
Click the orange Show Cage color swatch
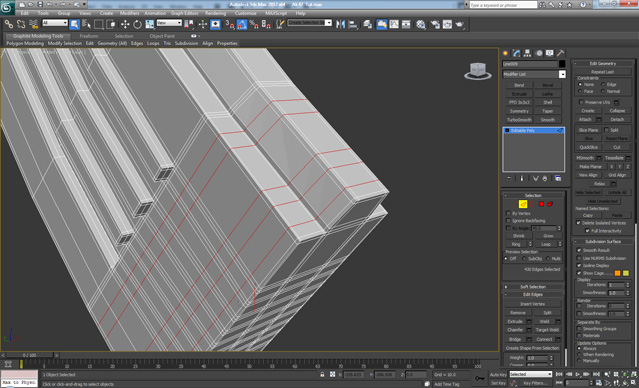pyautogui.click(x=617, y=273)
